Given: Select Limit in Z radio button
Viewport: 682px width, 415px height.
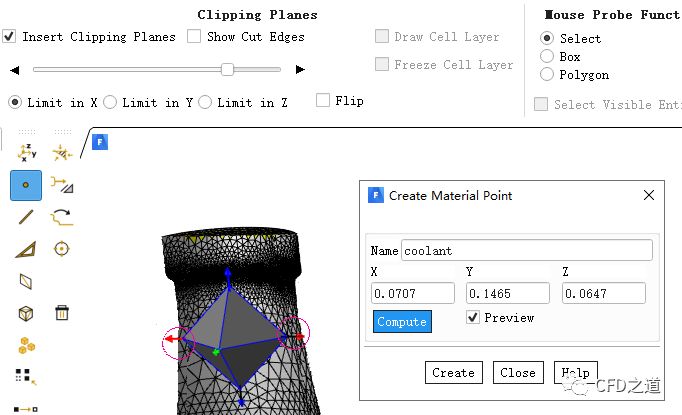Looking at the screenshot, I should (205, 102).
